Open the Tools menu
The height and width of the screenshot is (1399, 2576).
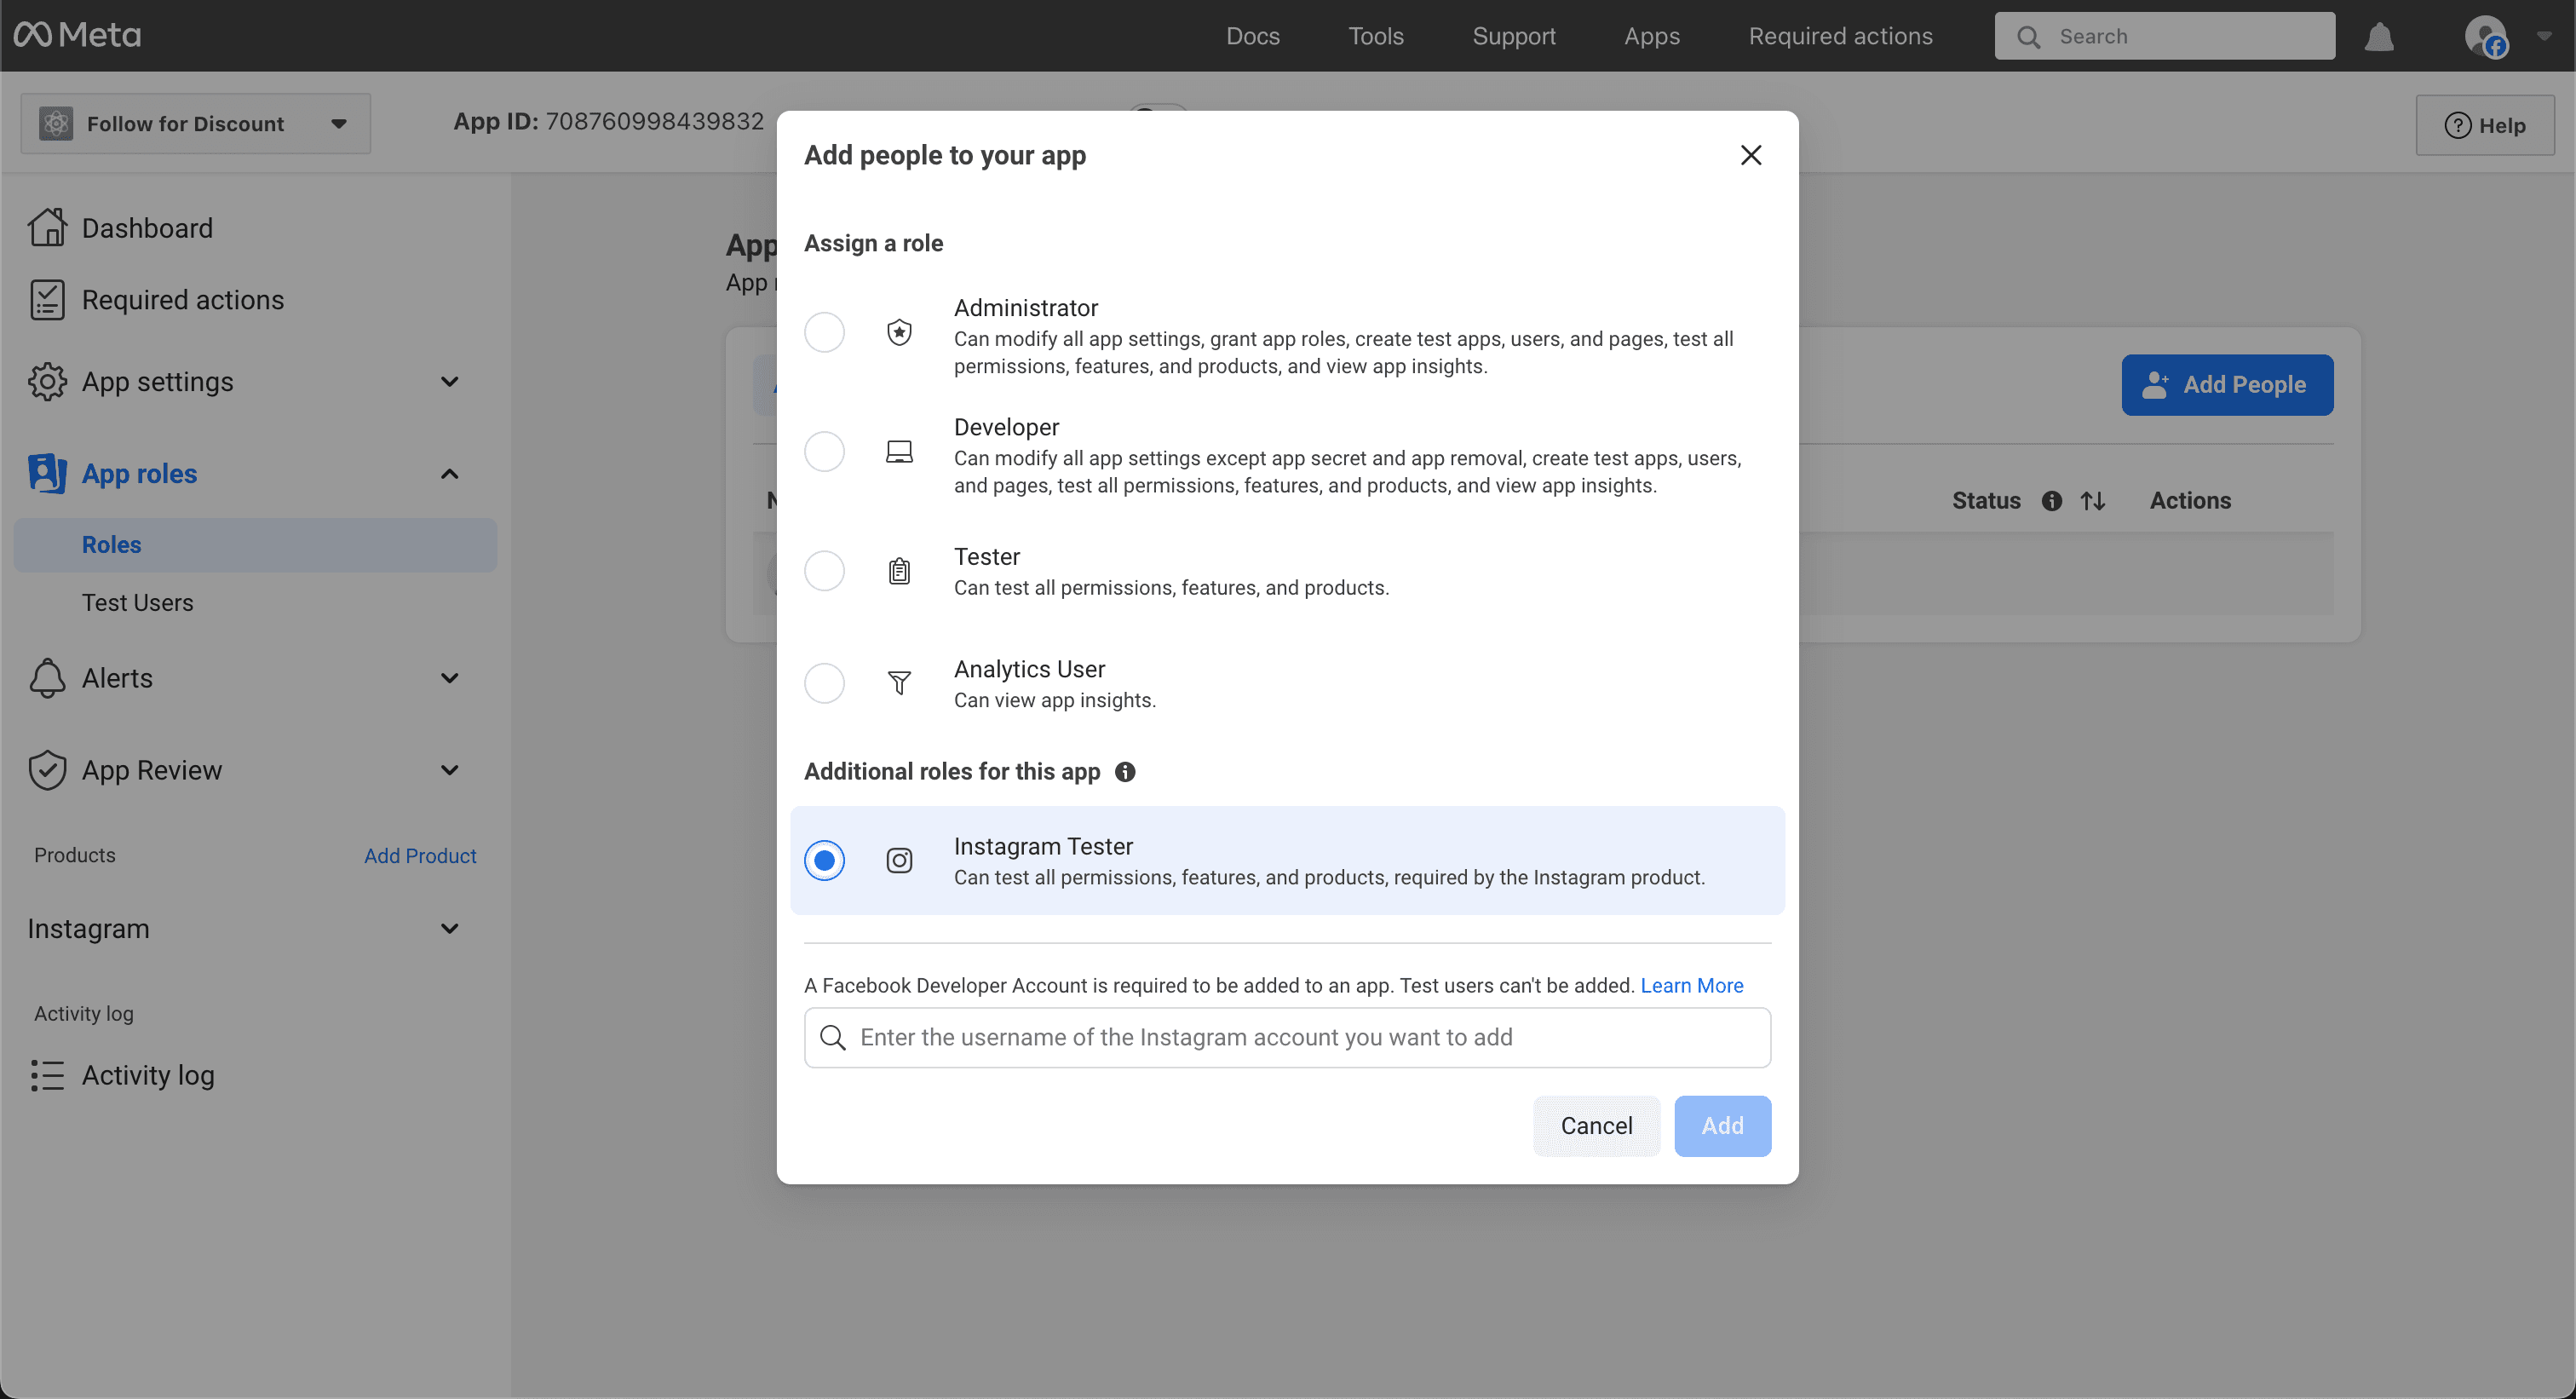click(x=1375, y=36)
